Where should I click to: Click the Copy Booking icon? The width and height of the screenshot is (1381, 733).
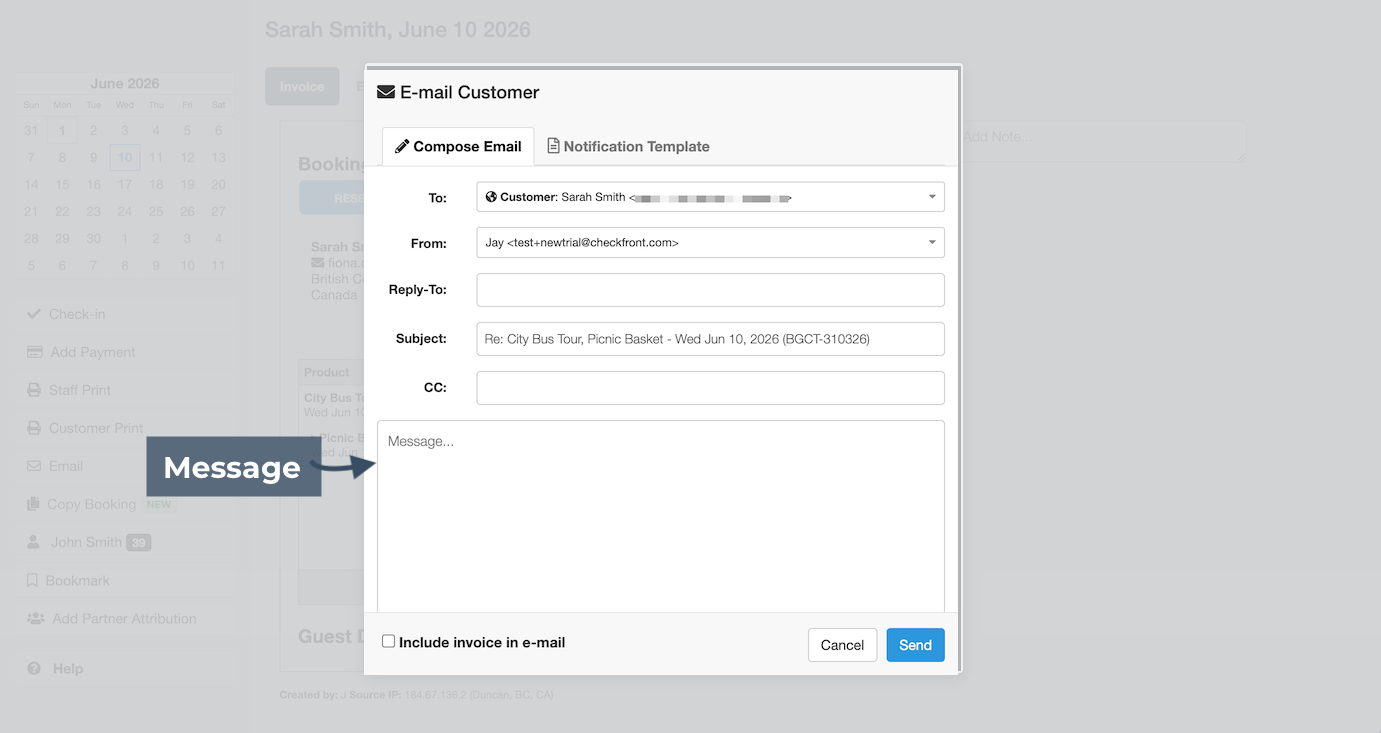tap(33, 504)
